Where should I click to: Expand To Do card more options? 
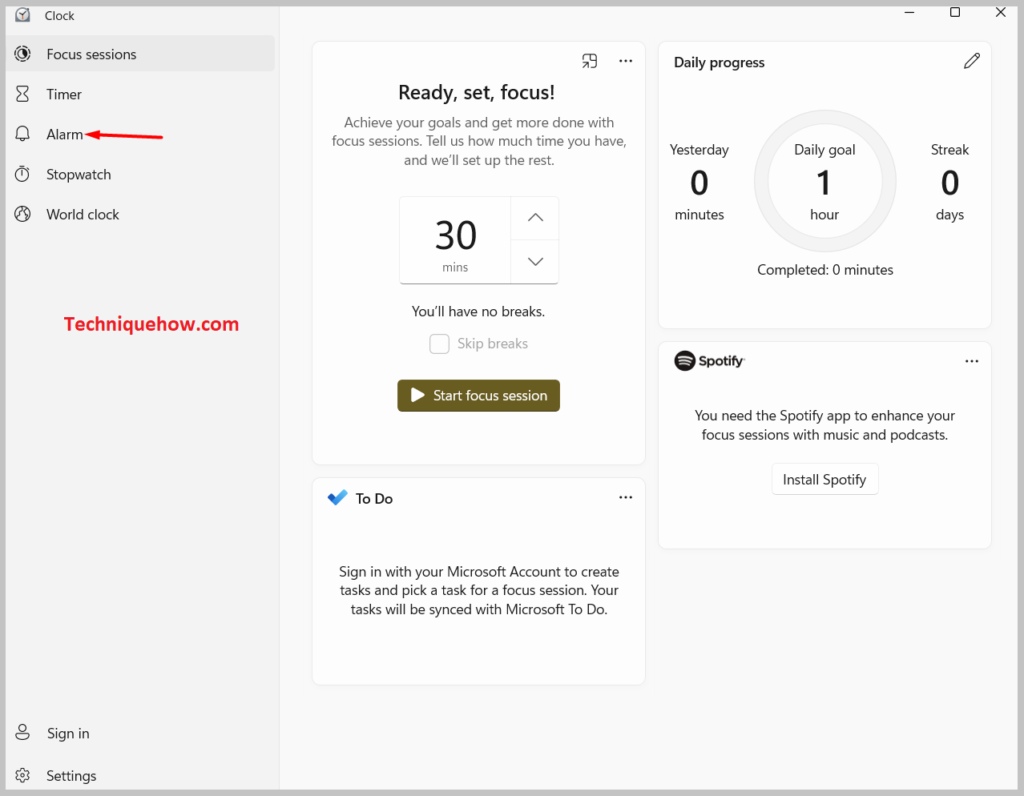coord(626,497)
